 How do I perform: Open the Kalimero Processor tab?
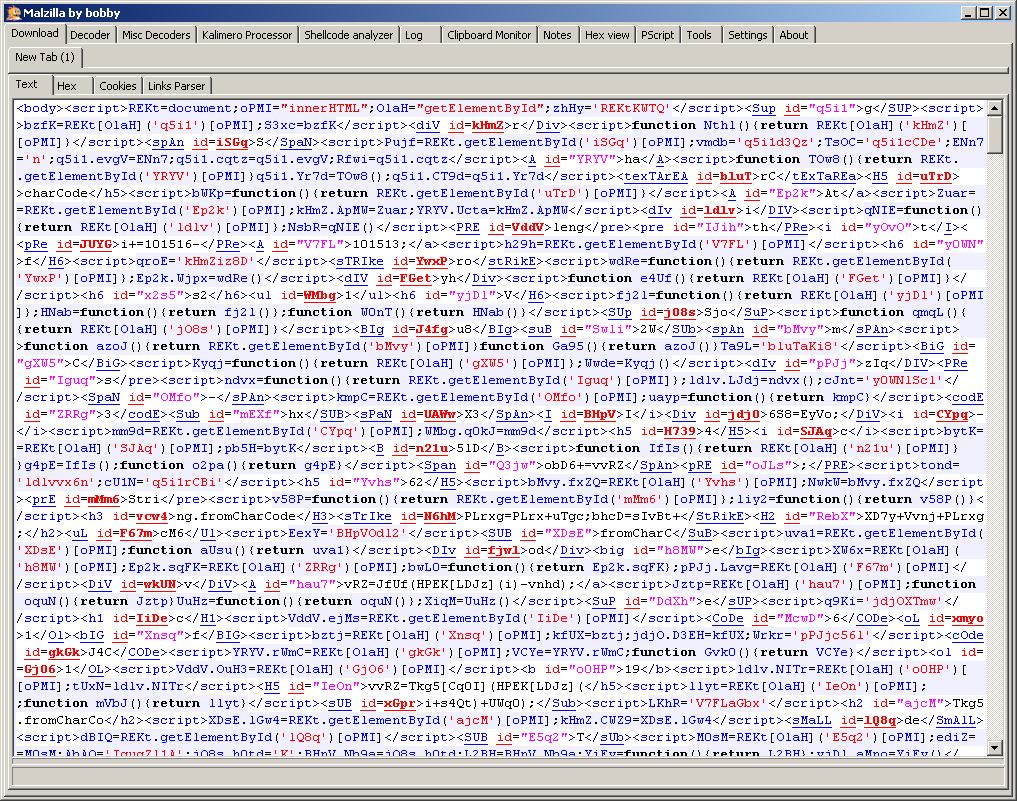coord(247,35)
